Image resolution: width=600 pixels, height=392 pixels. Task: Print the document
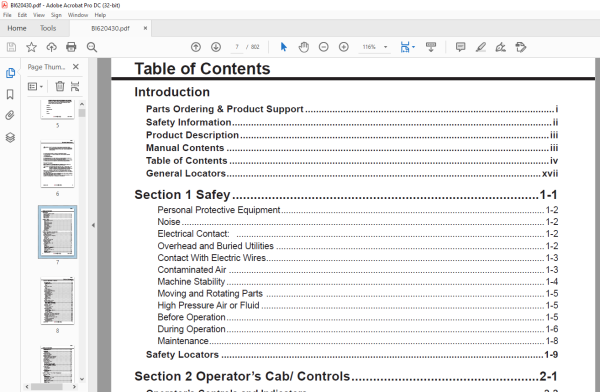(x=71, y=47)
